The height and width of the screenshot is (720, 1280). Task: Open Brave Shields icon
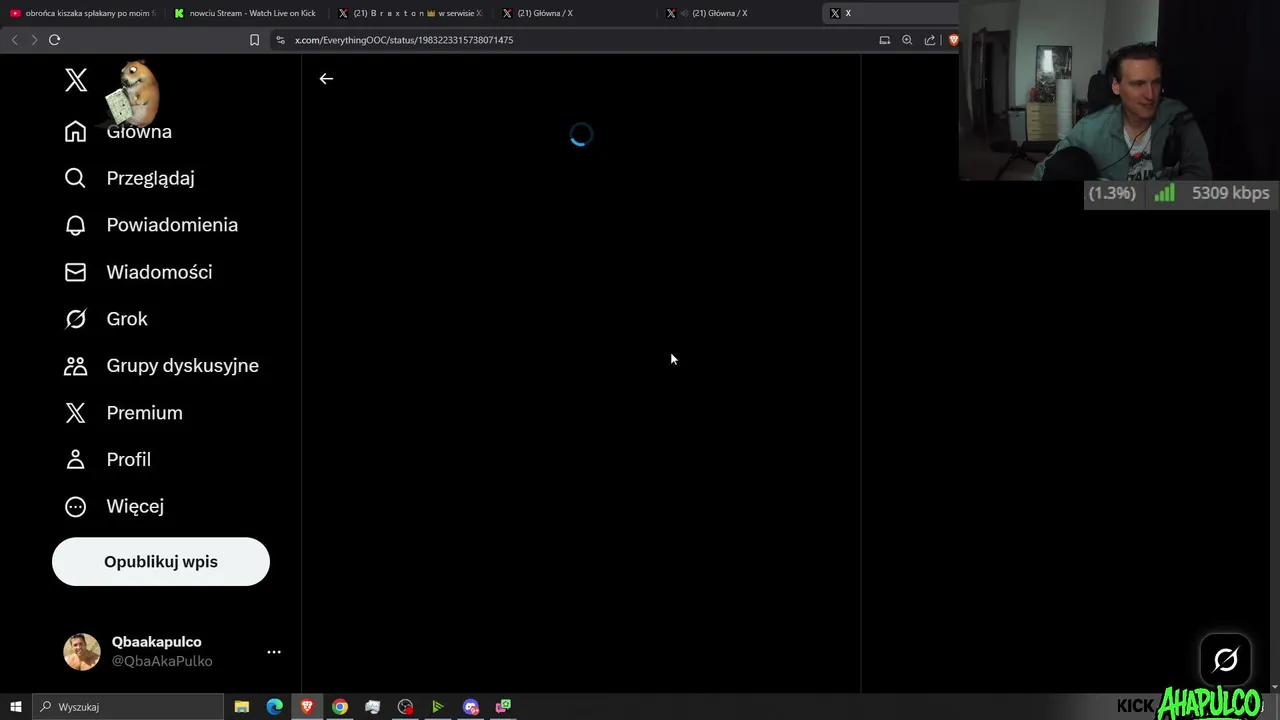(953, 40)
